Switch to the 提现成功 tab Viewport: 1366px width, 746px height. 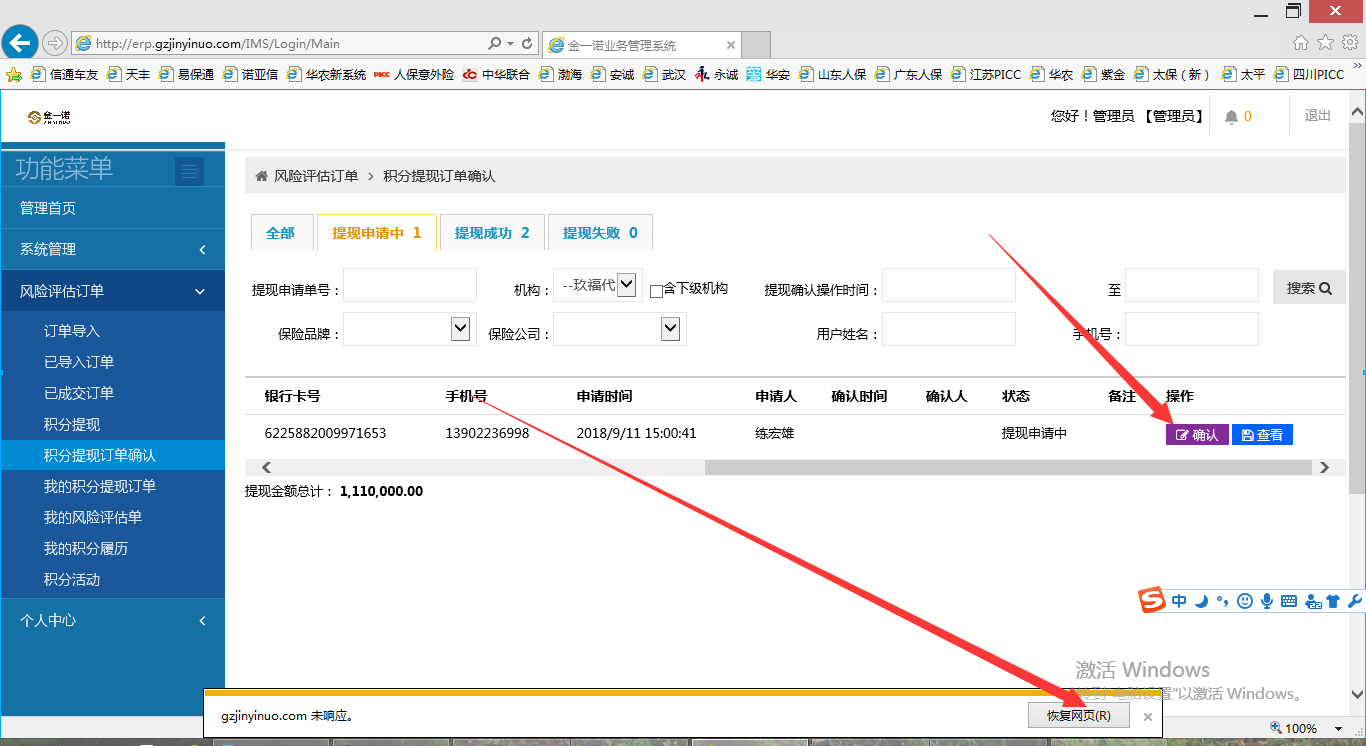click(x=492, y=233)
